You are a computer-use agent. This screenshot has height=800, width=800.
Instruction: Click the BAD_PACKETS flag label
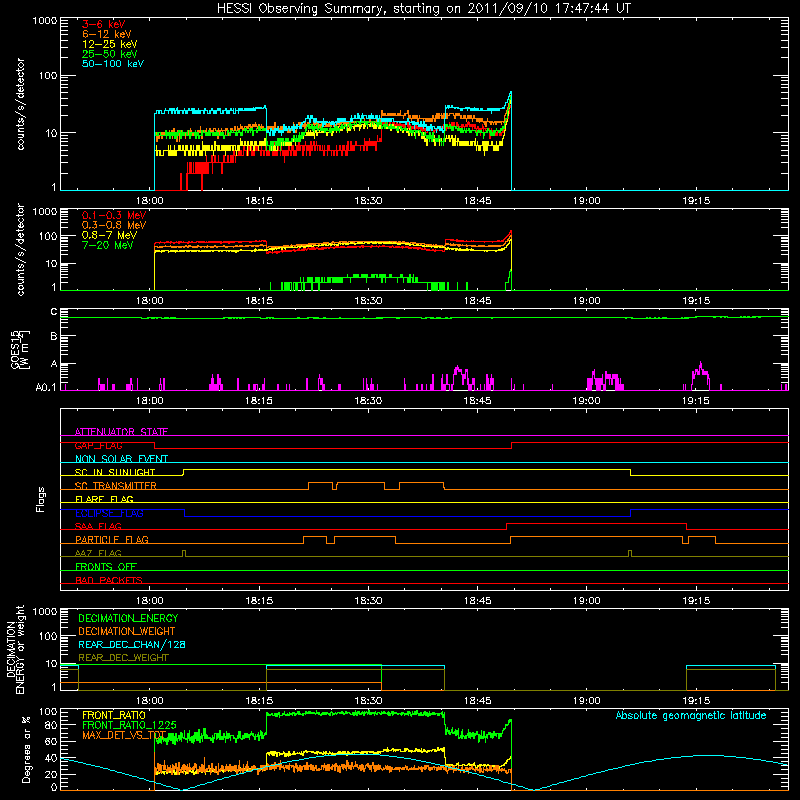tap(109, 580)
